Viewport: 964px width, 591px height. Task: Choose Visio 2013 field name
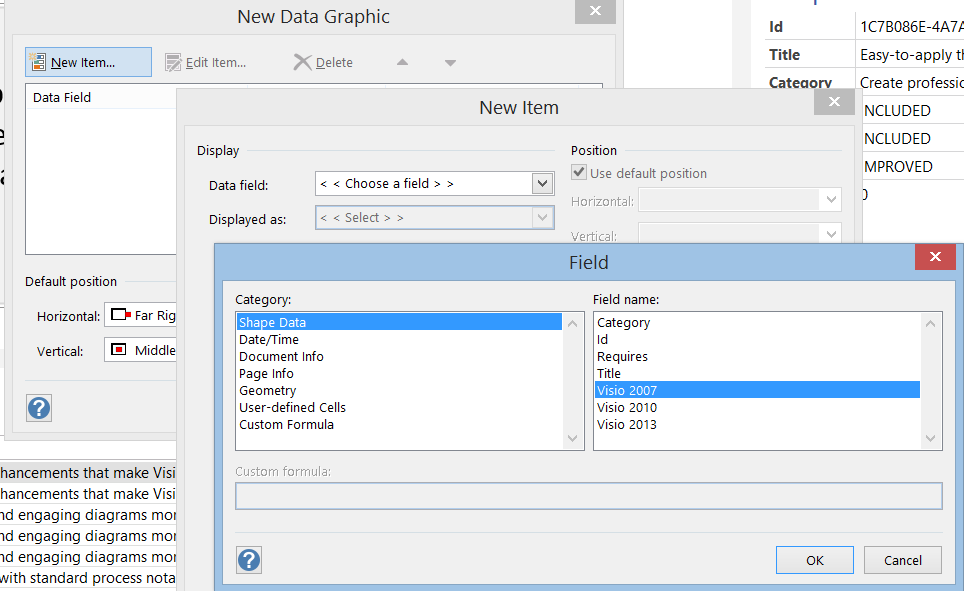tap(626, 424)
